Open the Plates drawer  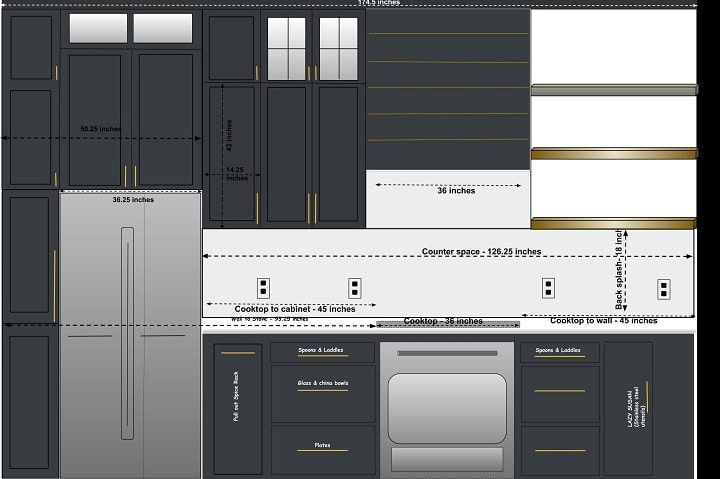pyautogui.click(x=323, y=451)
